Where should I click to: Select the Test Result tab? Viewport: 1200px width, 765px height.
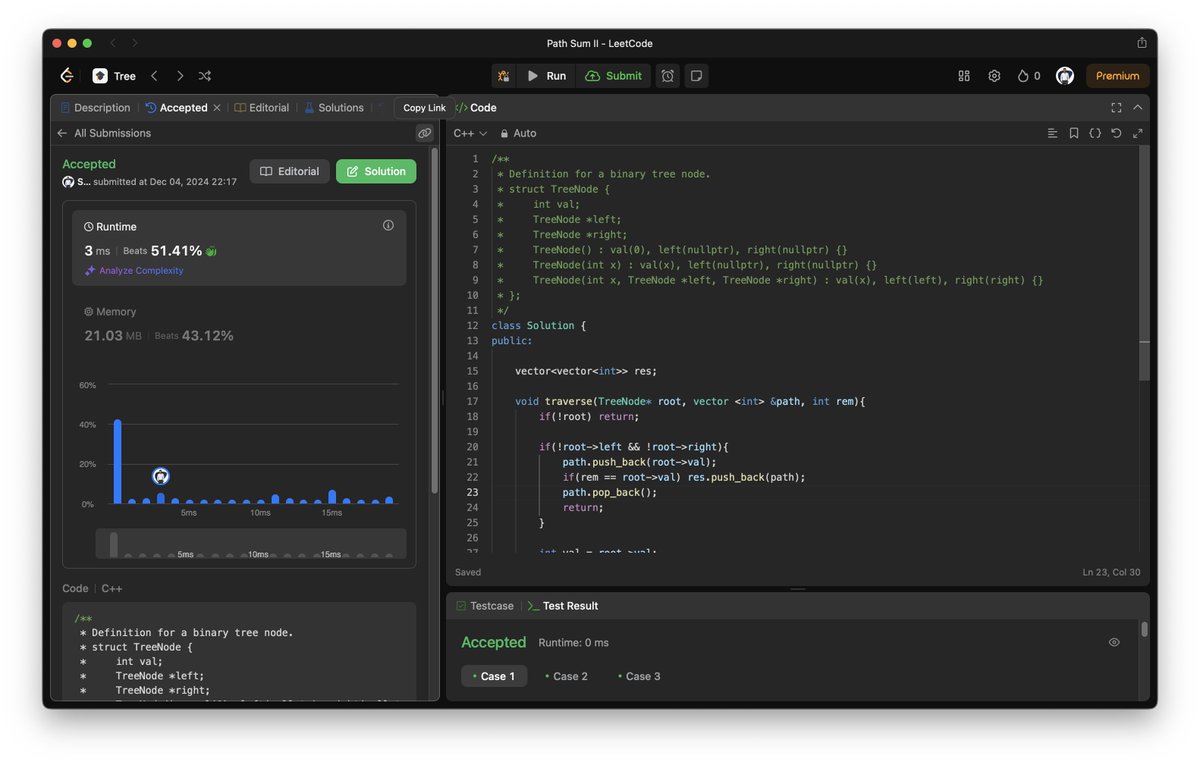[562, 606]
